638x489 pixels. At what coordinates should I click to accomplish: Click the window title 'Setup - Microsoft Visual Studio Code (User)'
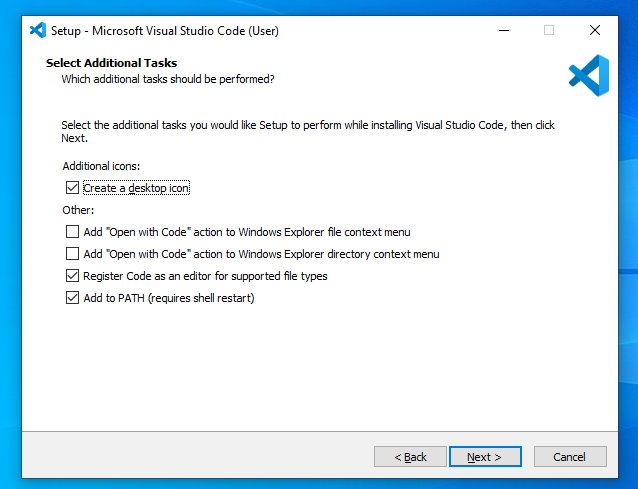[165, 31]
